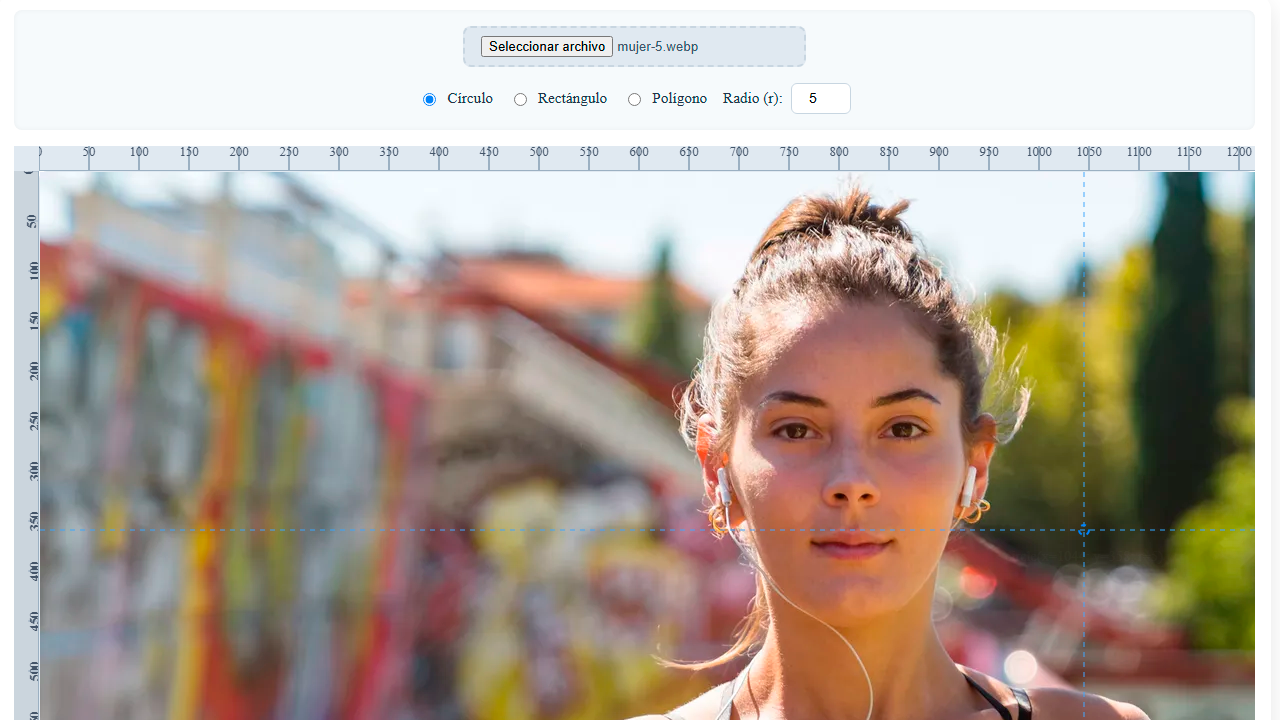Click the Seleccionar archivo button
Image resolution: width=1280 pixels, height=720 pixels.
click(x=546, y=47)
